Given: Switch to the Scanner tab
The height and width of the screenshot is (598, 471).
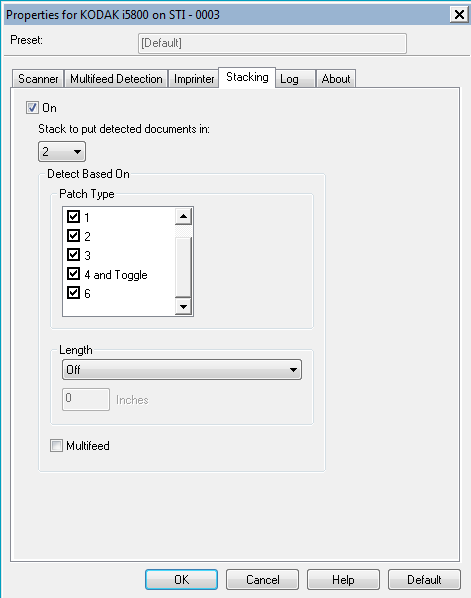Looking at the screenshot, I should 38,79.
